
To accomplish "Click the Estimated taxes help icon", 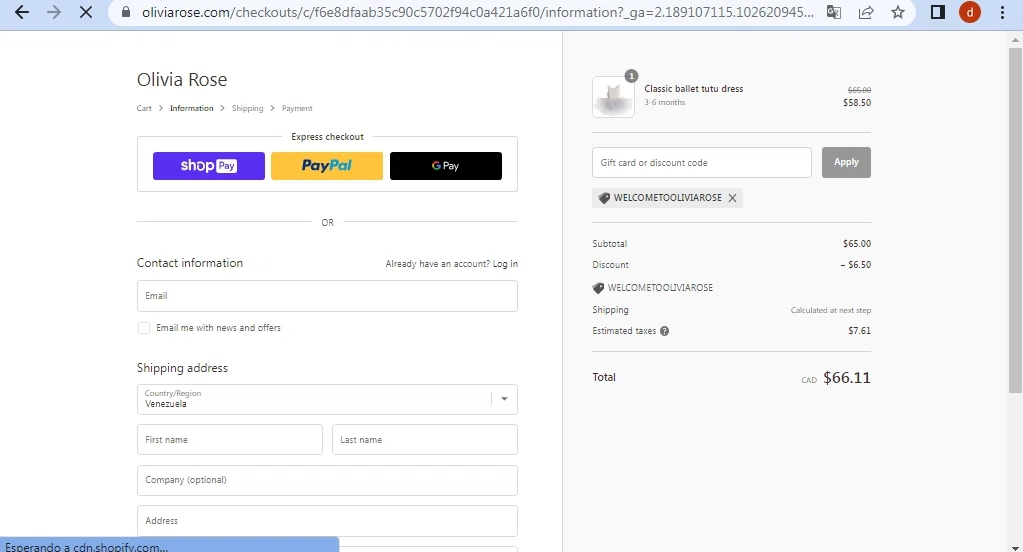I will click(664, 331).
